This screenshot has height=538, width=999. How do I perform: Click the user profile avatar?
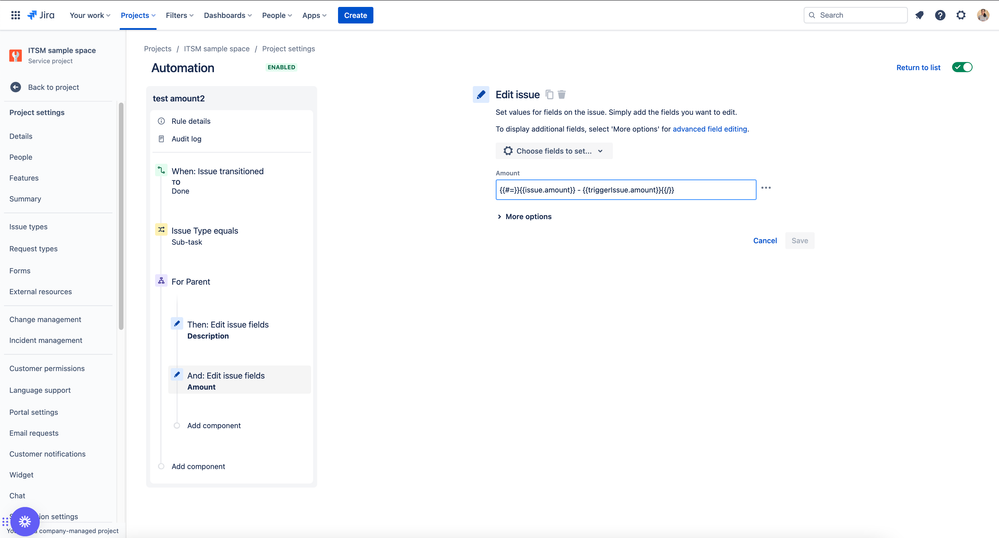point(983,15)
